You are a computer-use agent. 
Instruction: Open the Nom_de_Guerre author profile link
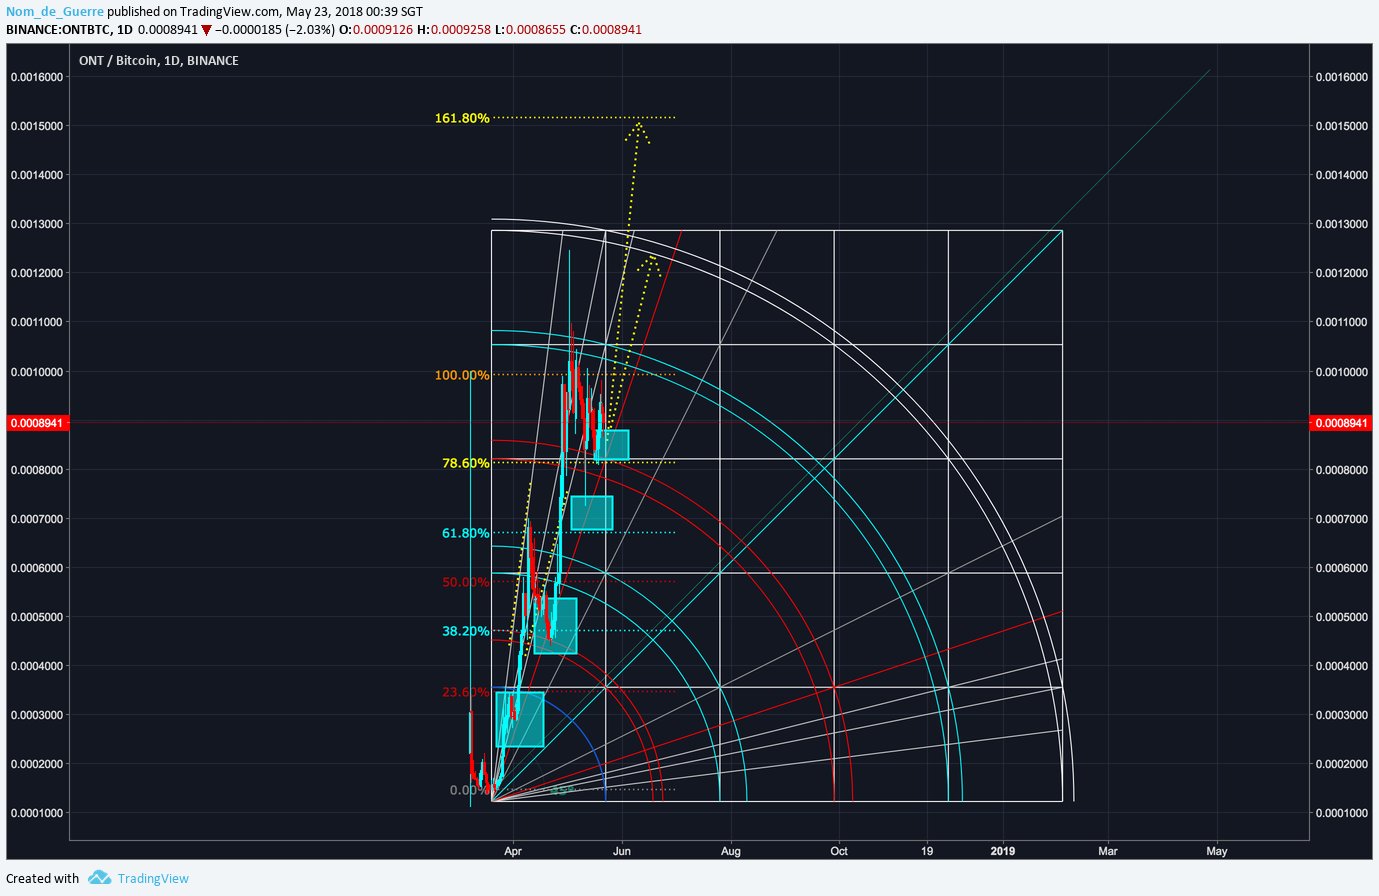click(55, 12)
